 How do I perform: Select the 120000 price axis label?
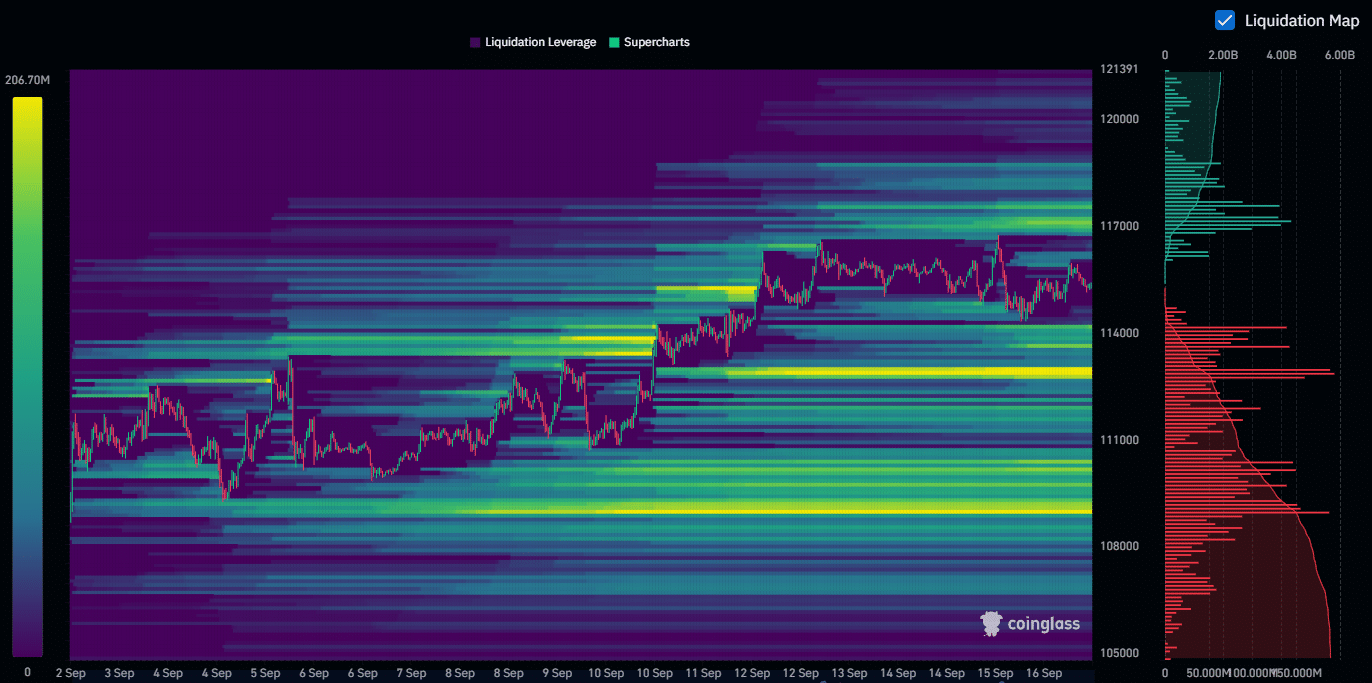1119,119
